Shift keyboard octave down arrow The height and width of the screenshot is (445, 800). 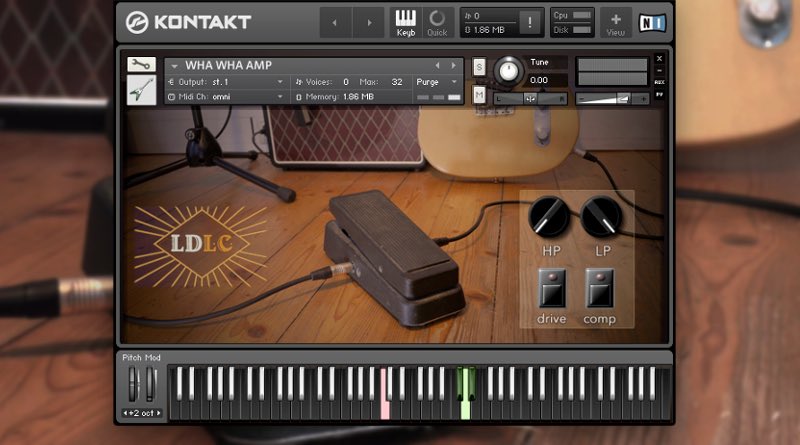[x=125, y=413]
